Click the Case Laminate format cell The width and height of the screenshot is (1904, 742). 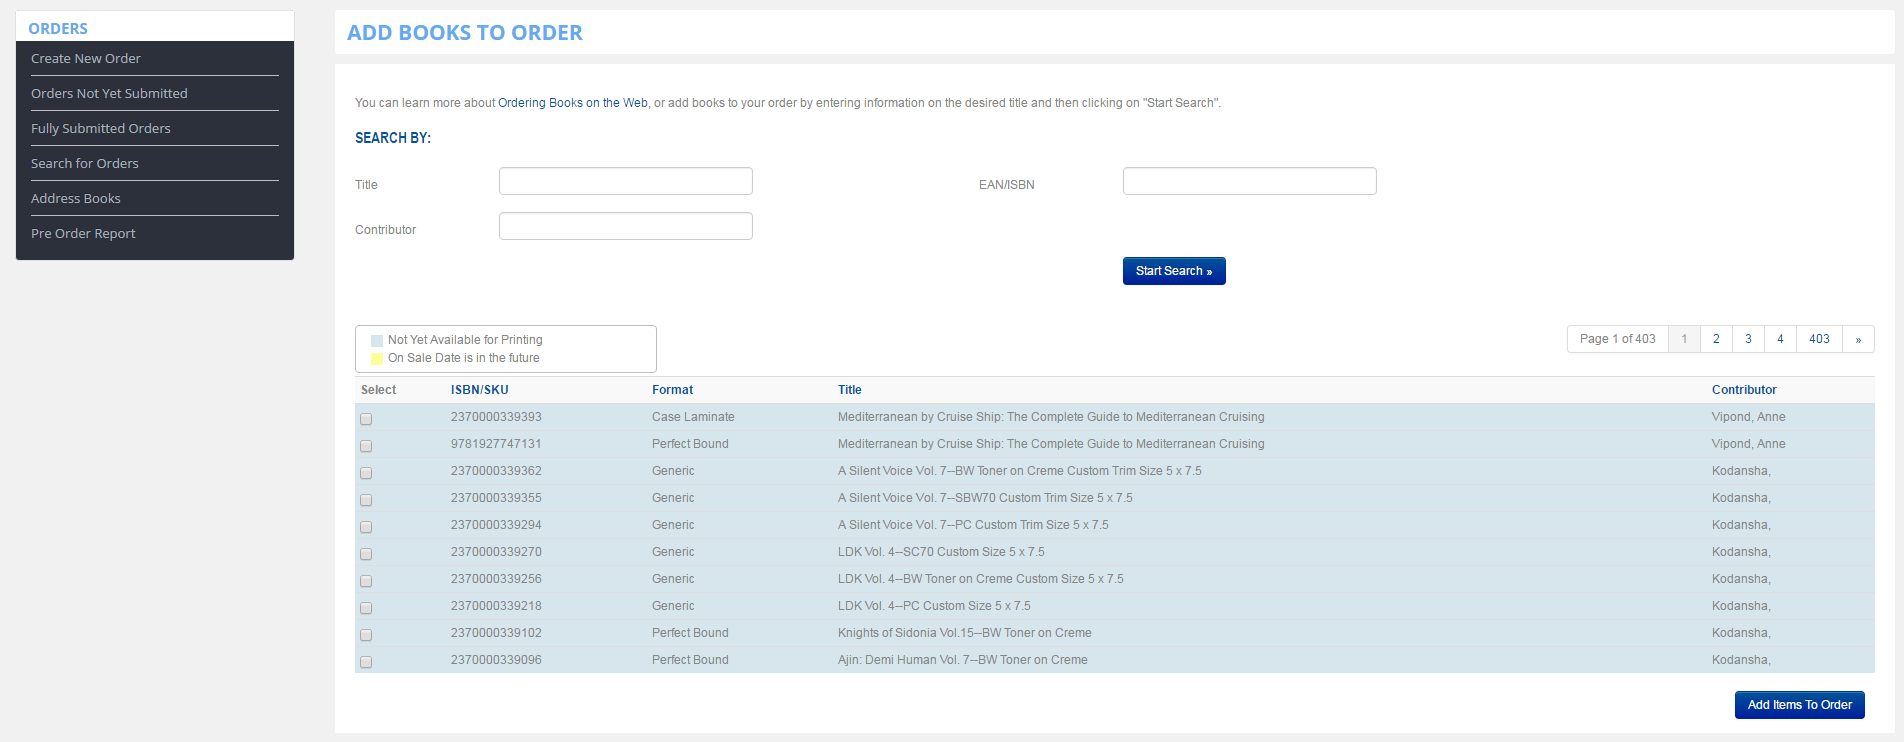coord(693,417)
